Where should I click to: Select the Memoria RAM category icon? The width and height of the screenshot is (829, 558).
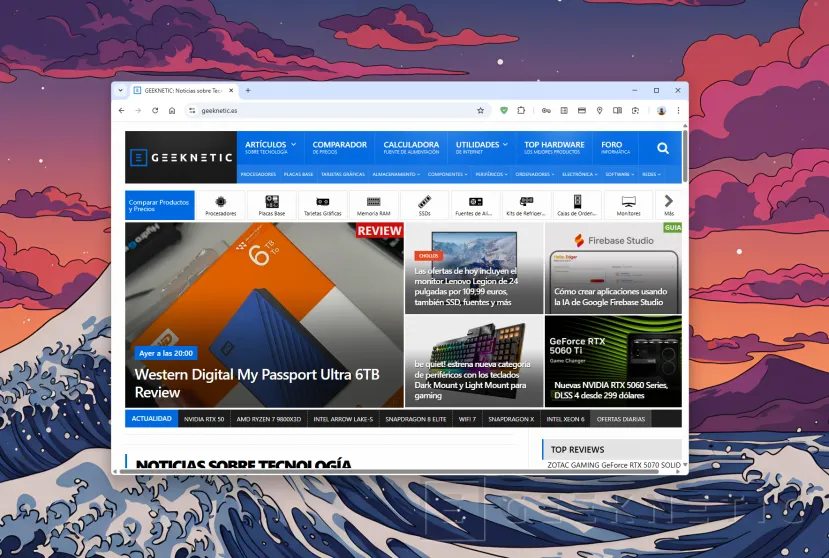click(373, 205)
